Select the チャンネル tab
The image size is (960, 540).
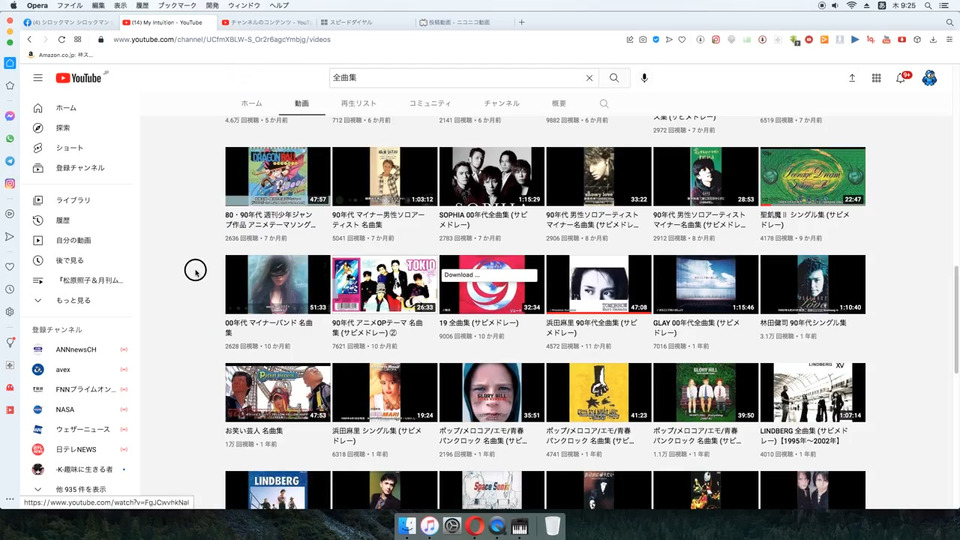click(x=501, y=103)
